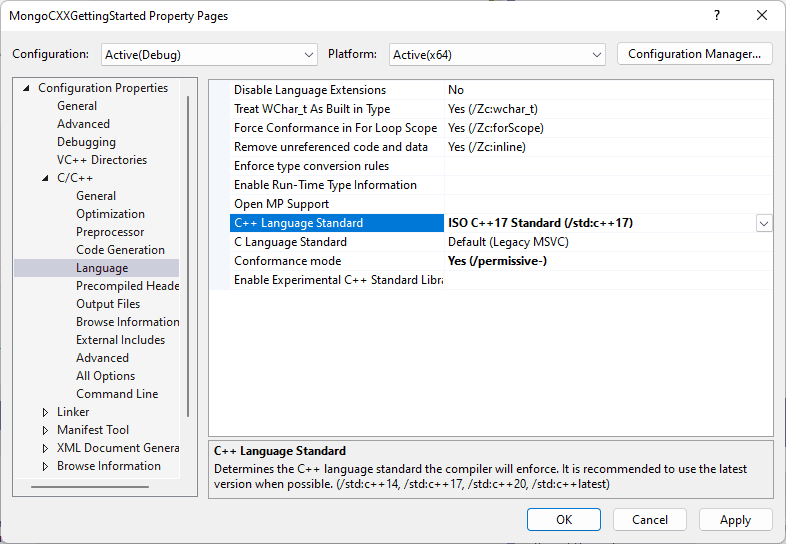Collapse the C/C++ tree node
This screenshot has height=544, width=786.
pos(45,178)
